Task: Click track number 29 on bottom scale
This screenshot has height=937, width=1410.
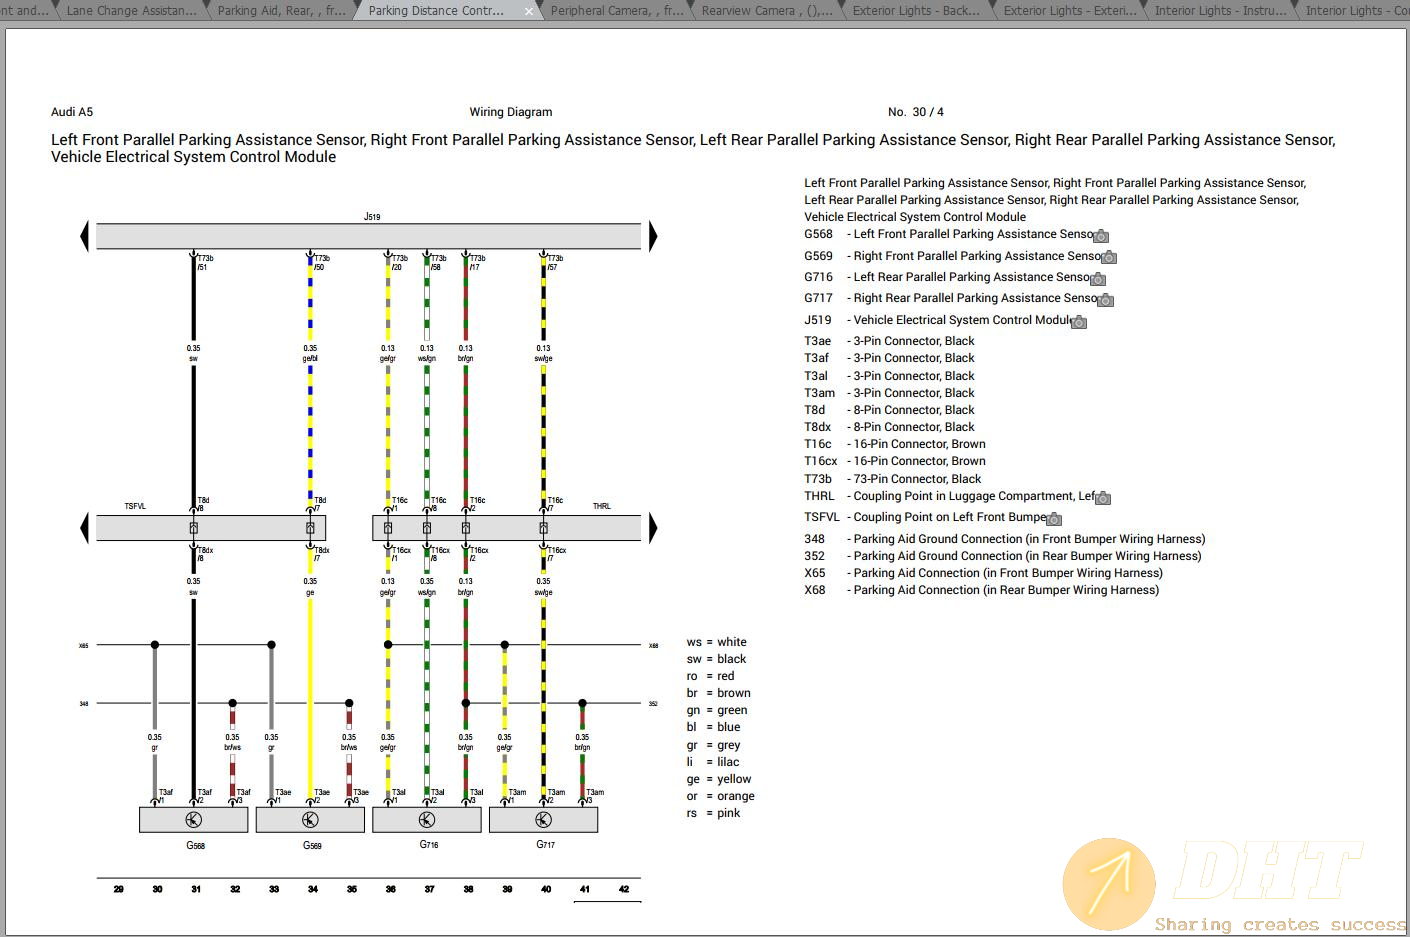Action: coord(118,889)
